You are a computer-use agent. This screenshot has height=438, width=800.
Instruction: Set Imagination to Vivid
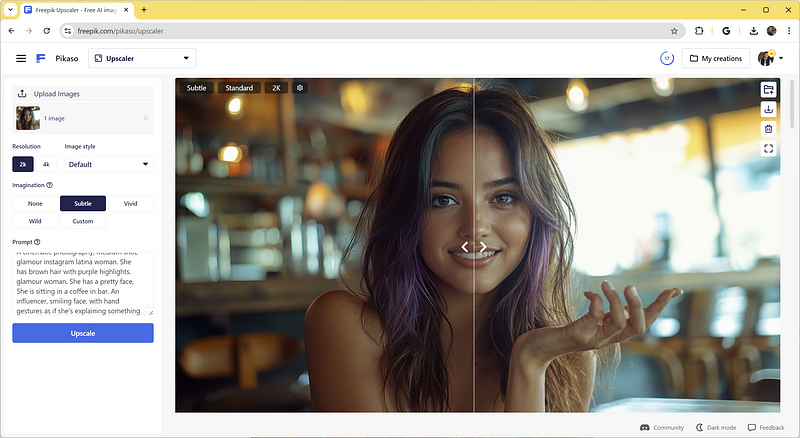pos(131,203)
